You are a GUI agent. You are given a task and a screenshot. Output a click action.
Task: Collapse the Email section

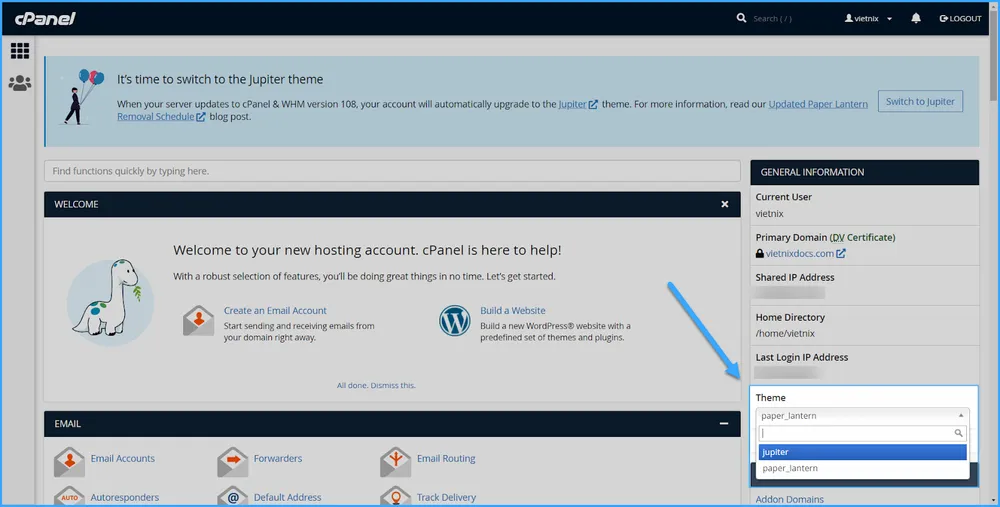724,424
